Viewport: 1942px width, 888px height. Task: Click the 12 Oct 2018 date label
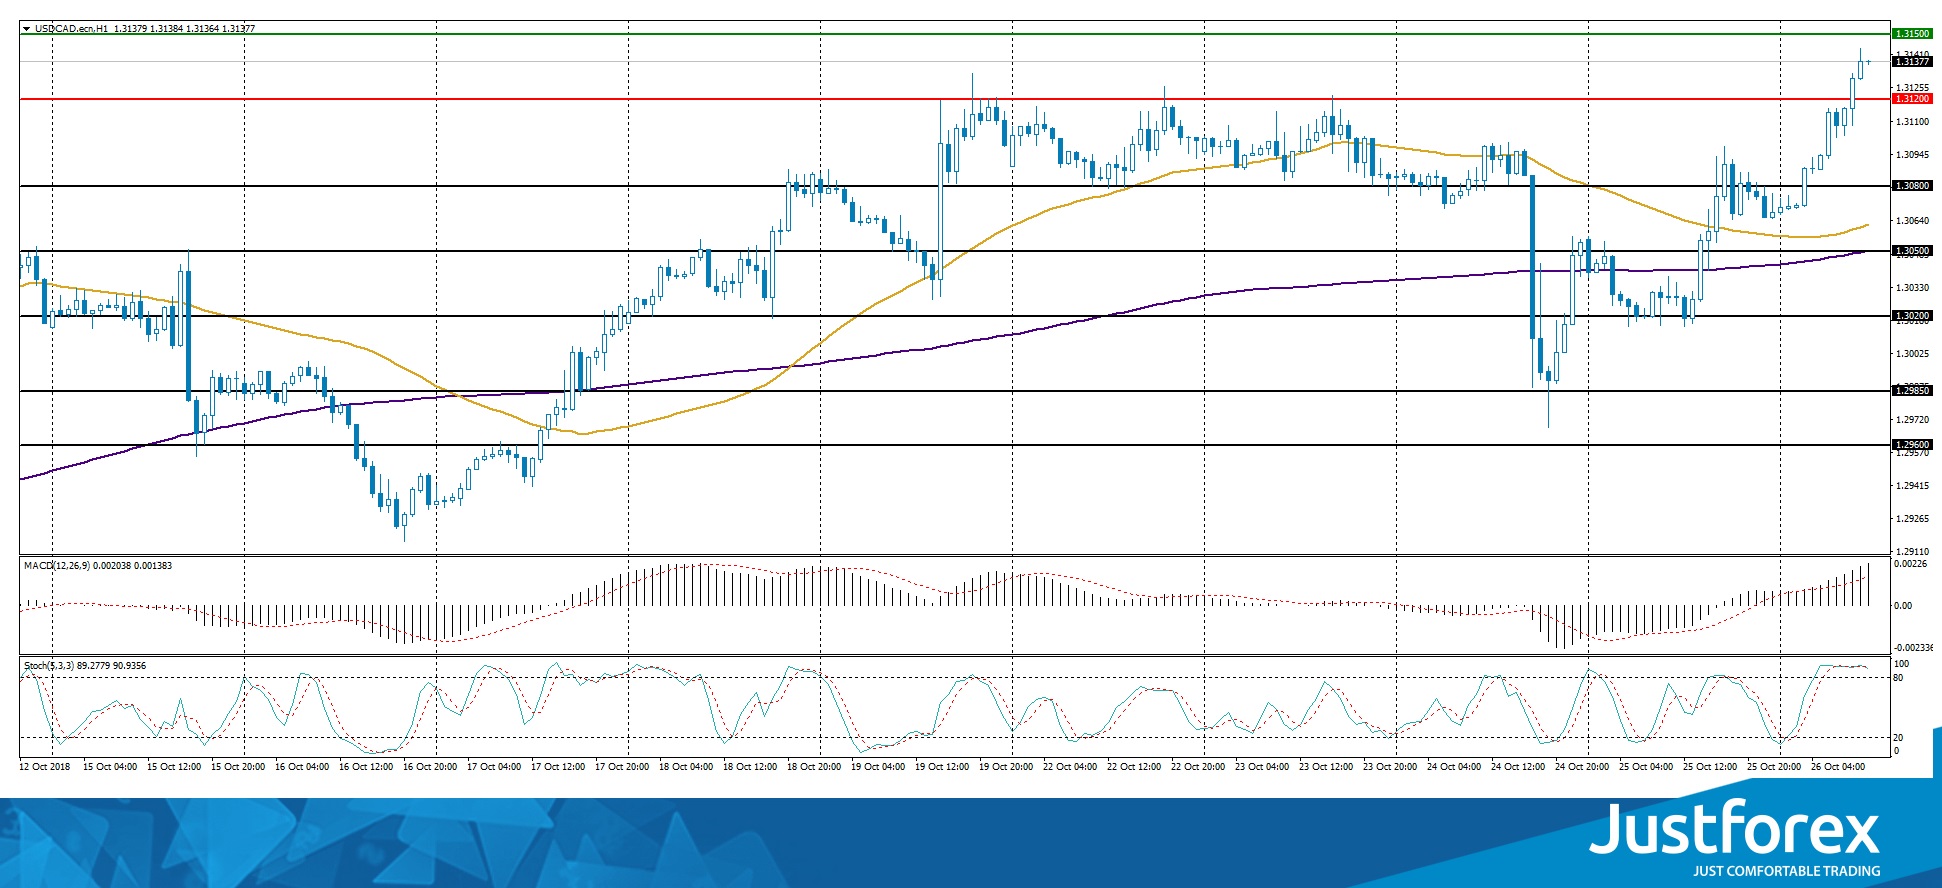point(45,767)
